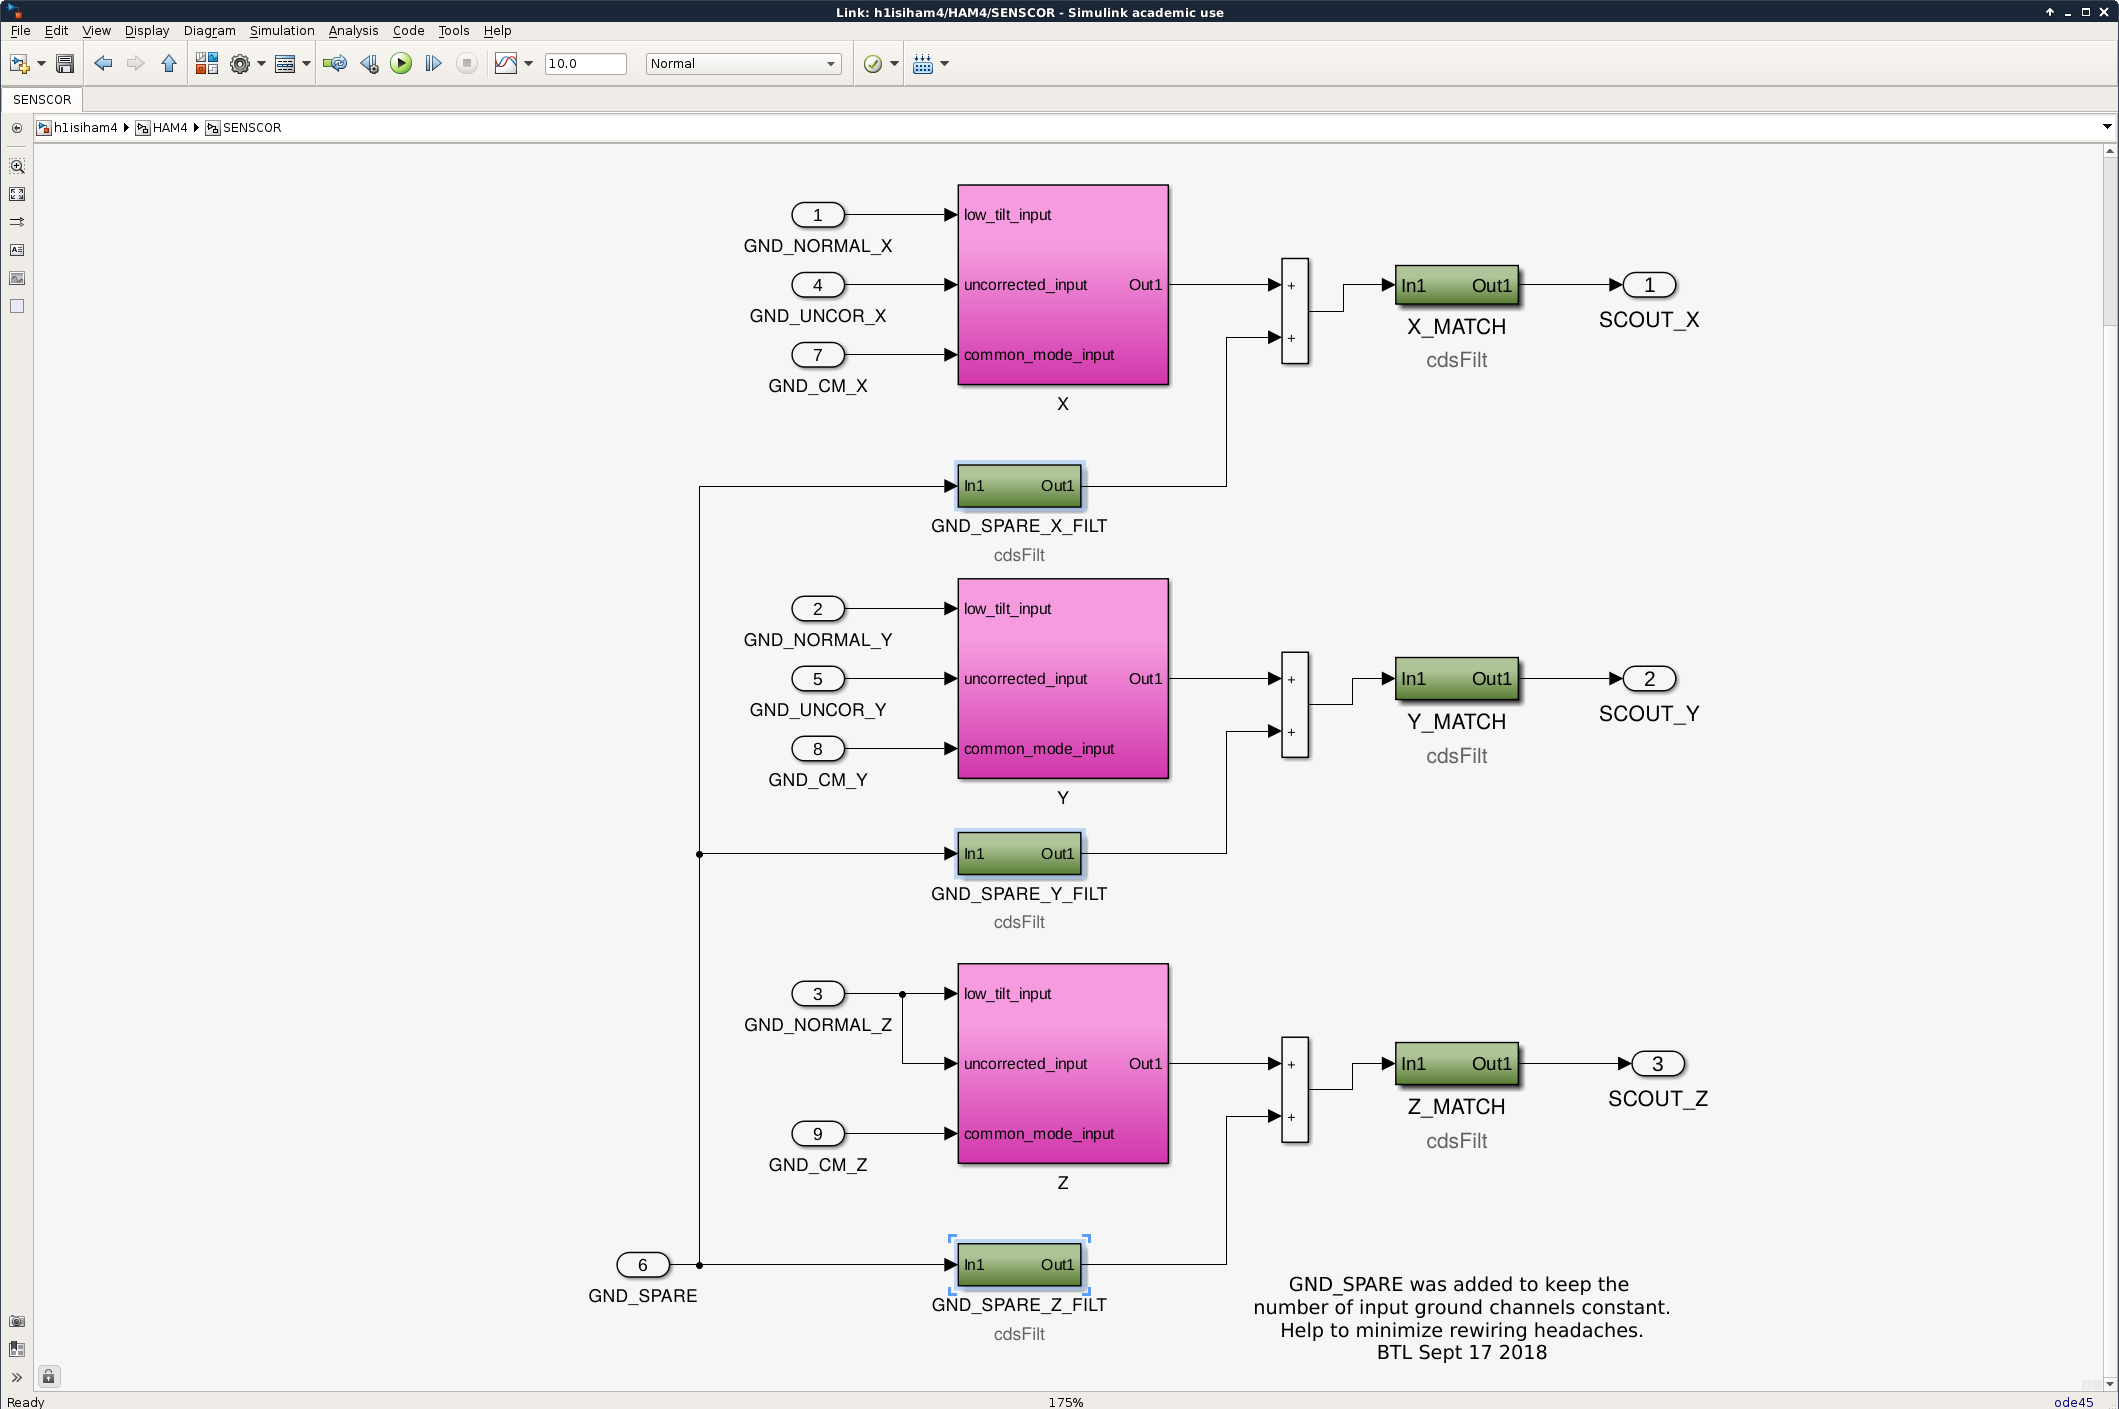Select the Zoom In palette tool
Image resolution: width=2119 pixels, height=1409 pixels.
pos(17,166)
